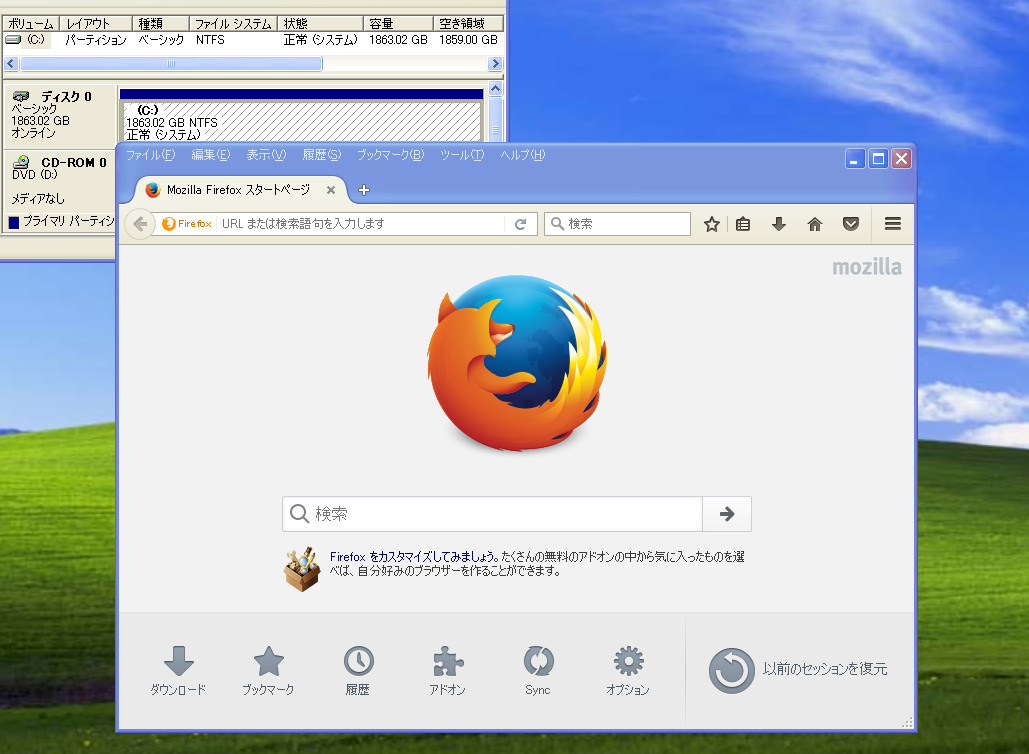The width and height of the screenshot is (1029, 754).
Task: Open ブックマーク from start page bottom bar
Action: point(268,670)
